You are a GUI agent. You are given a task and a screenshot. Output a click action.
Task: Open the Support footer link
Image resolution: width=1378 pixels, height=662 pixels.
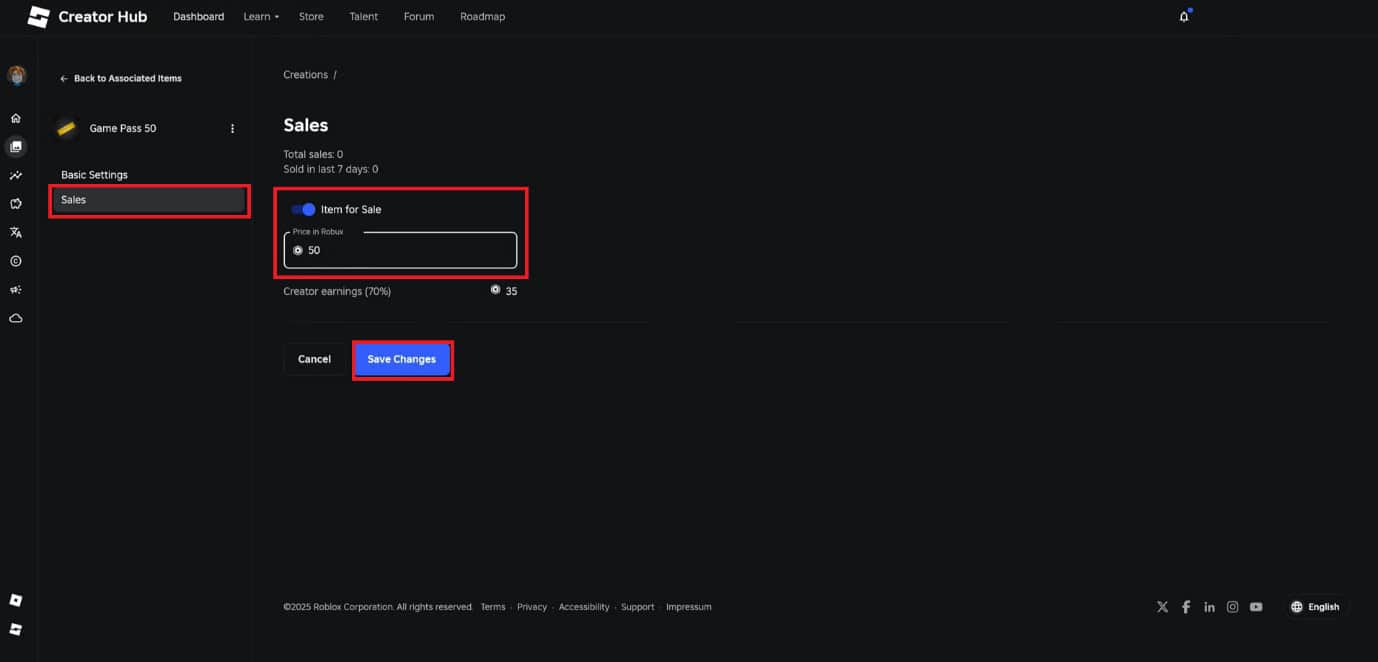pos(637,607)
